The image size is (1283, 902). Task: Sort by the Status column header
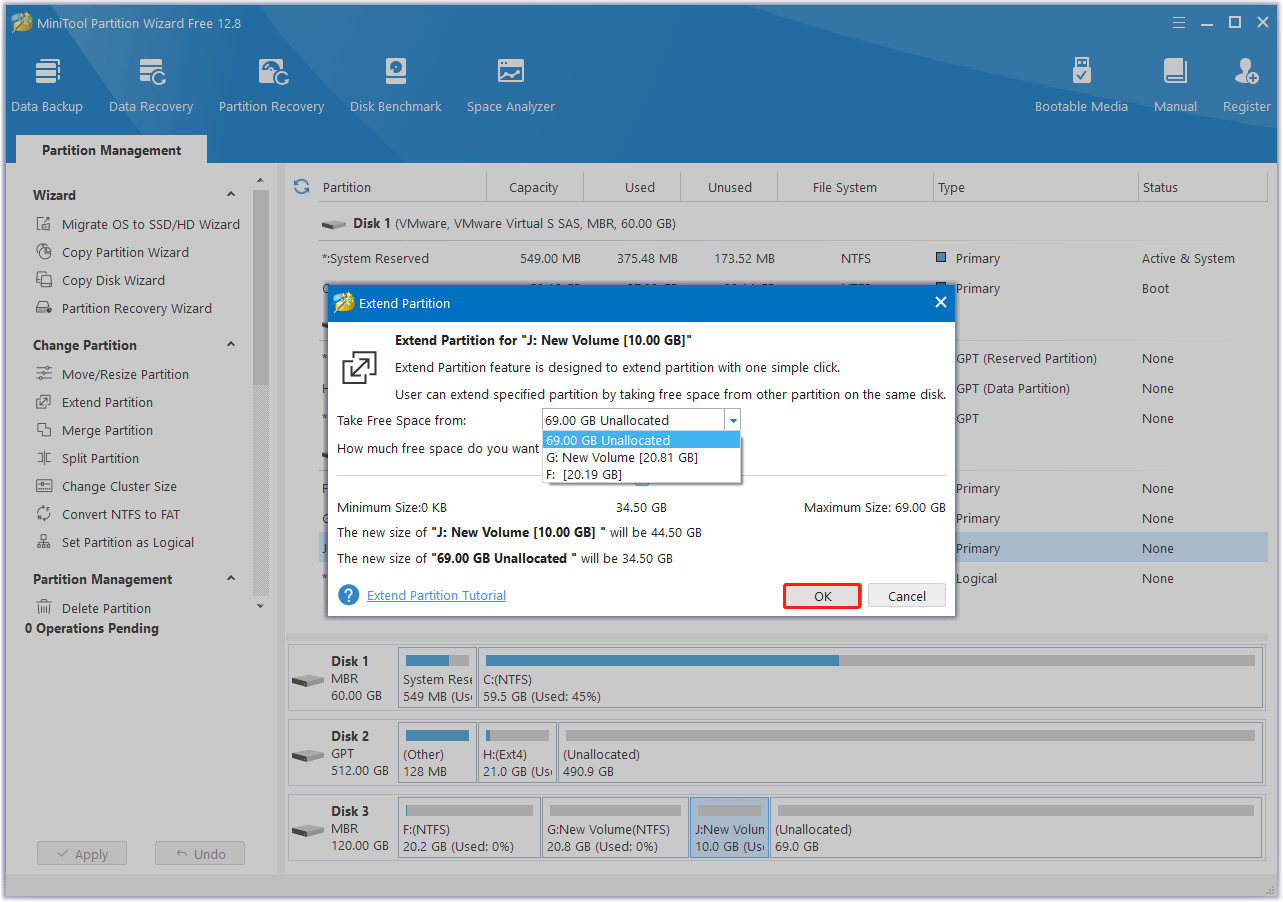coord(1202,187)
